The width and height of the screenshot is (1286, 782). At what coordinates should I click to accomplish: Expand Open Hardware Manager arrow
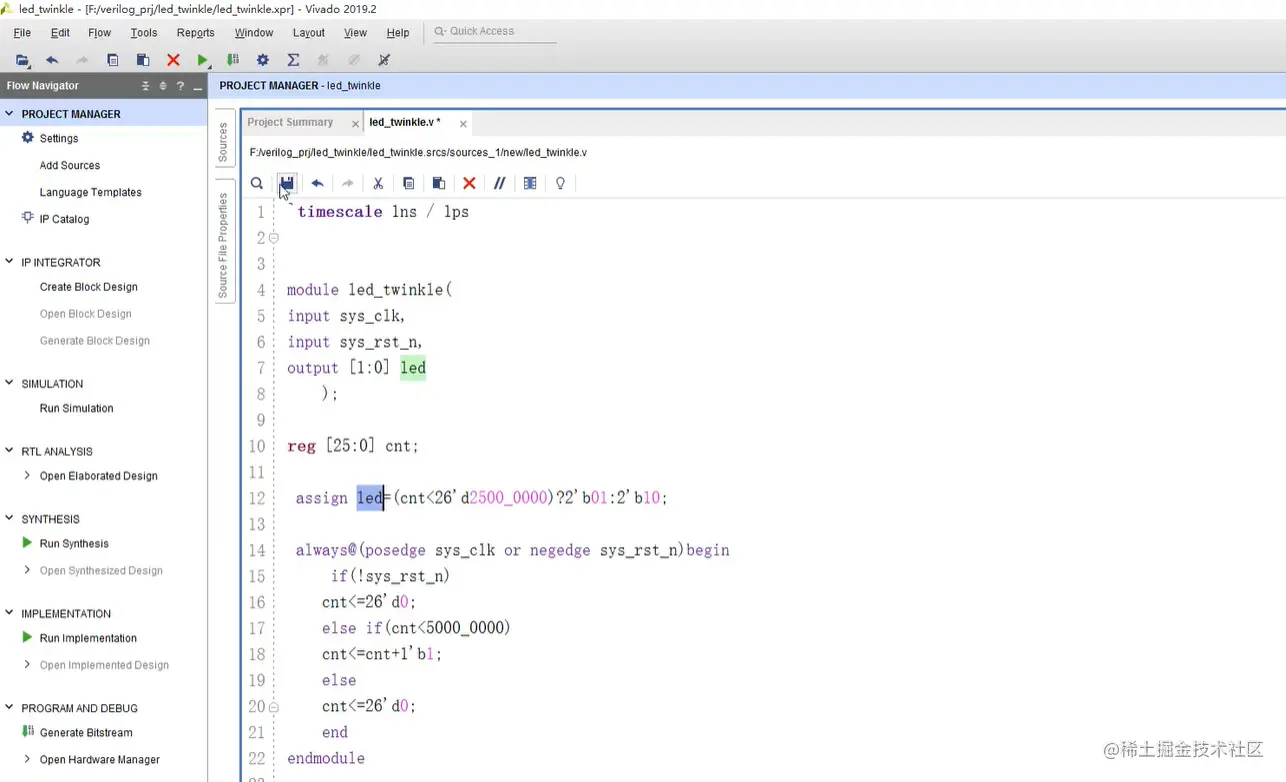[27, 759]
